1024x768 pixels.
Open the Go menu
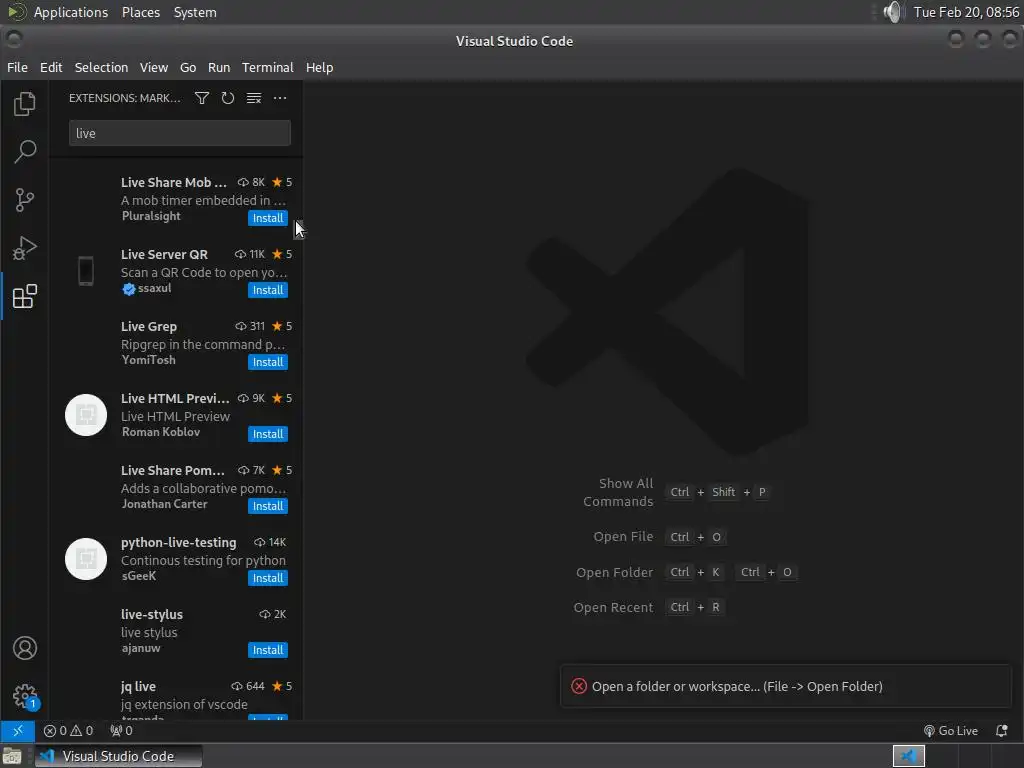(188, 67)
